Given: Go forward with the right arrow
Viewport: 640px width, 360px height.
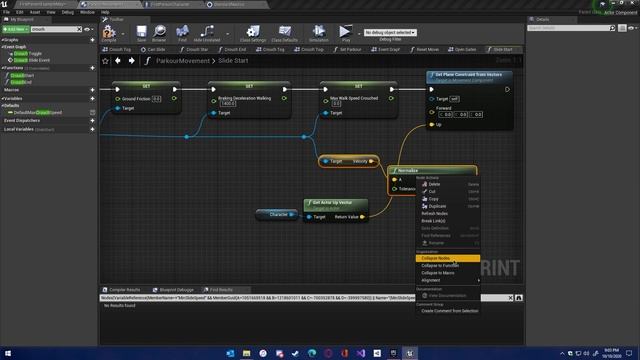Looking at the screenshot, I should coord(131,60).
